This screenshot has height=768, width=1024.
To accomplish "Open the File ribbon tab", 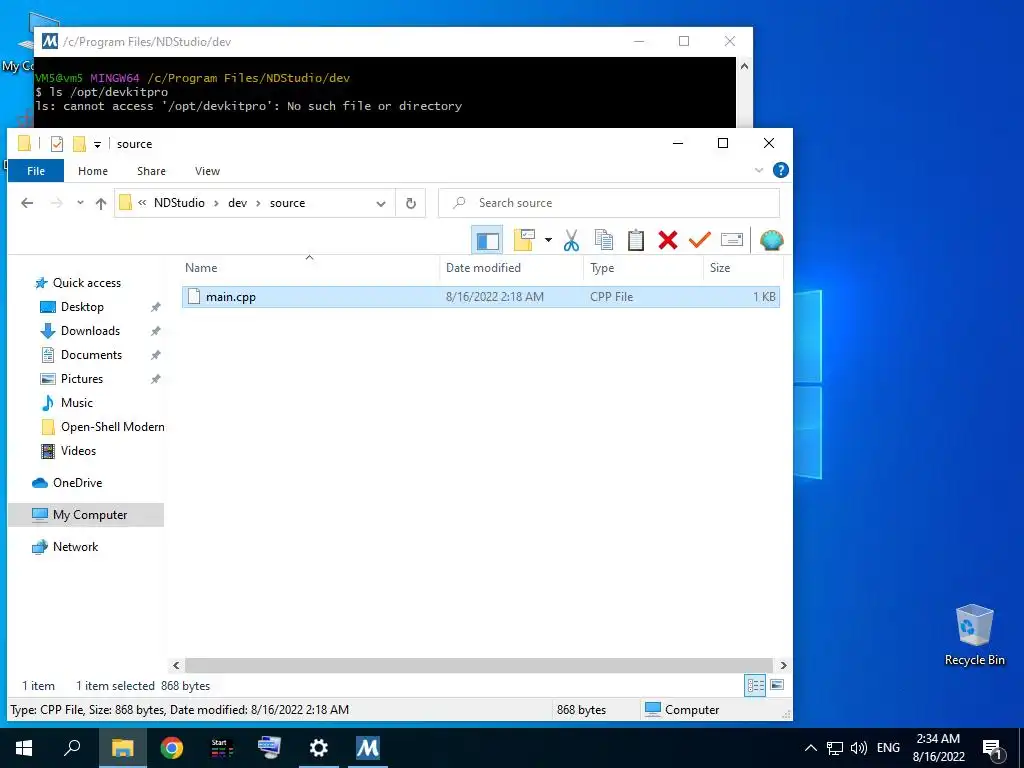I will [36, 171].
